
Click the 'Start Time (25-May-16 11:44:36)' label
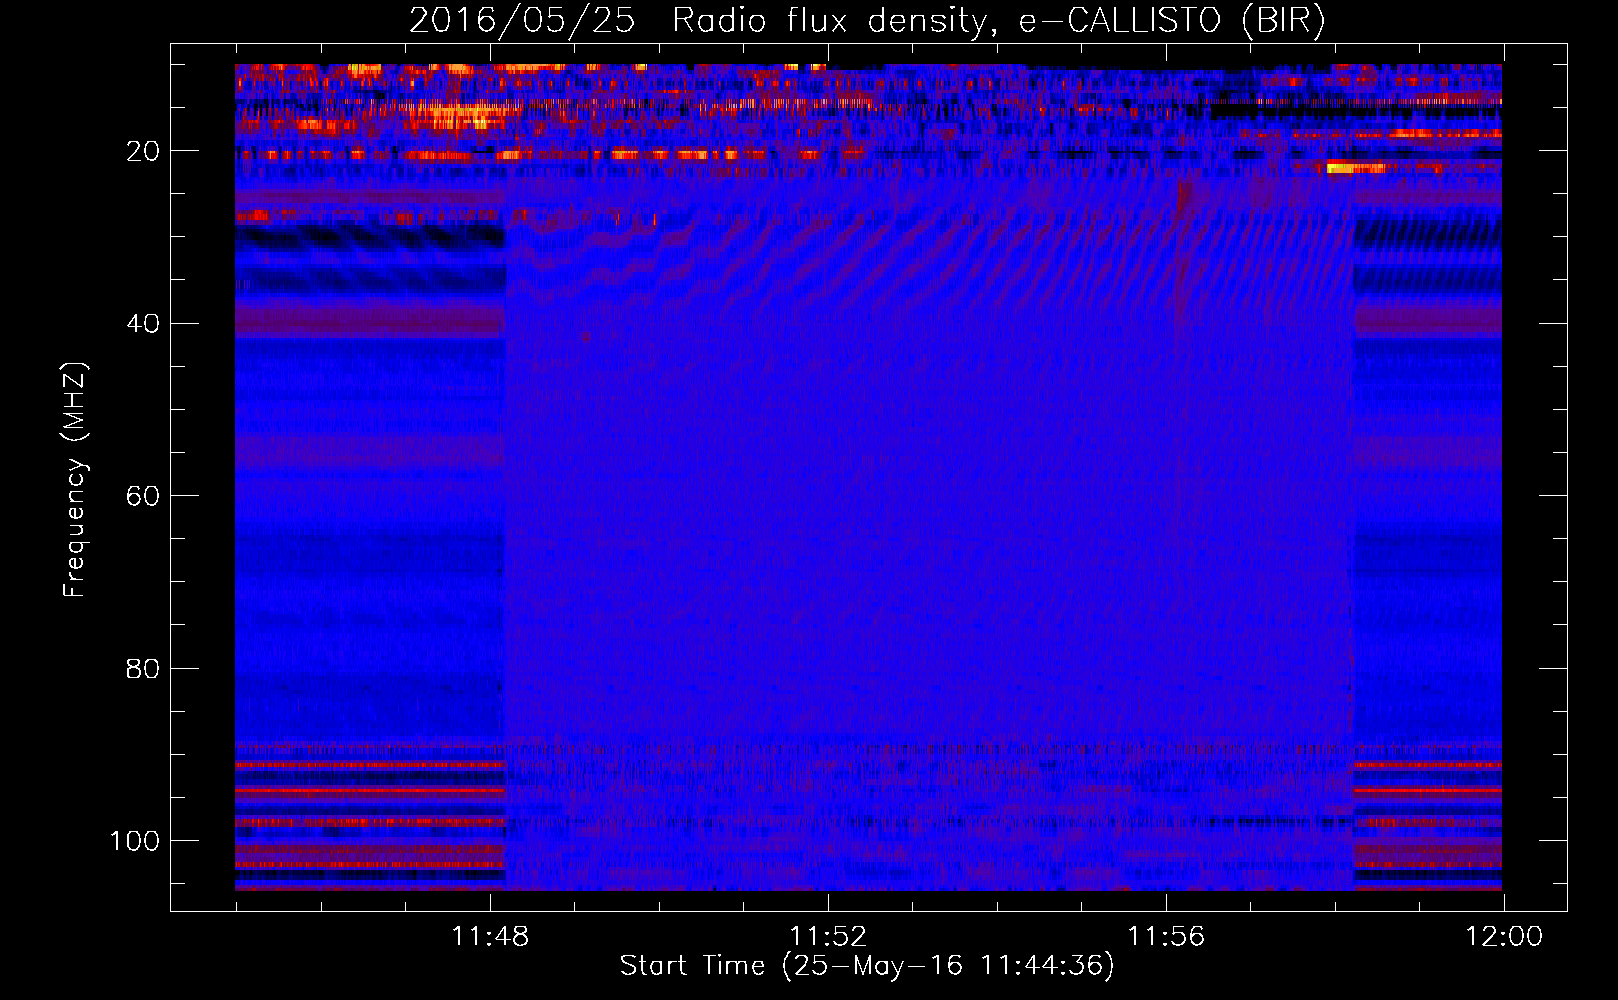click(867, 966)
